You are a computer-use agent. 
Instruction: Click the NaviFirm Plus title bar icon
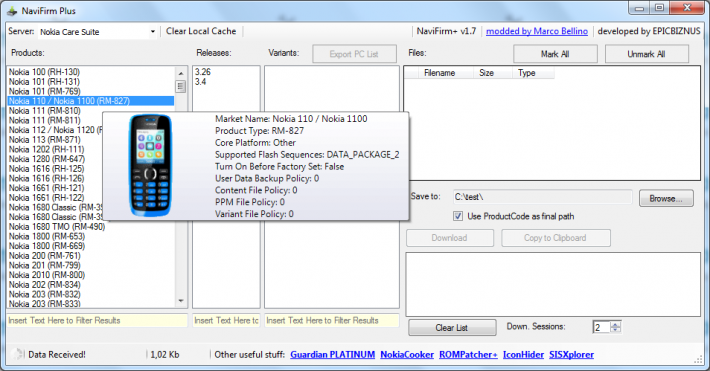click(12, 11)
